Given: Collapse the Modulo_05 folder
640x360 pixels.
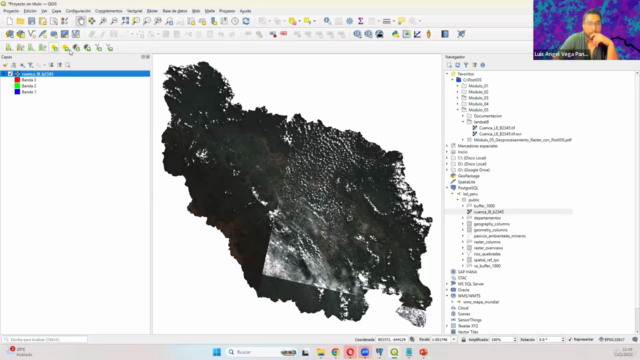Looking at the screenshot, I should click(x=458, y=110).
